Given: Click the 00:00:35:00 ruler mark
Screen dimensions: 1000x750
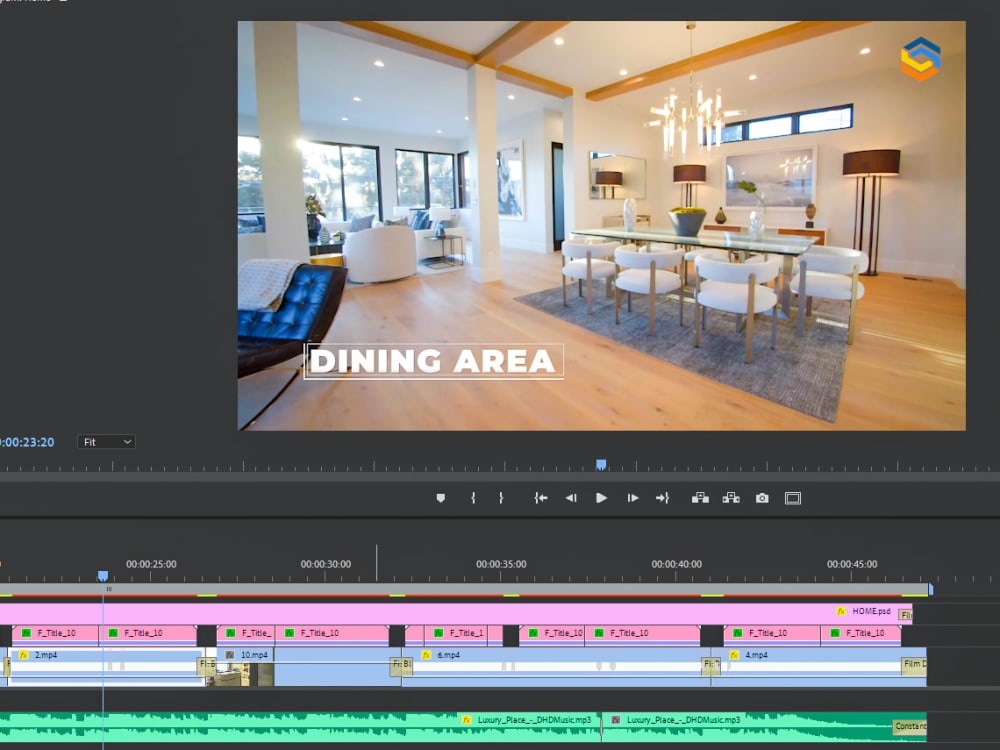Looking at the screenshot, I should (x=501, y=564).
